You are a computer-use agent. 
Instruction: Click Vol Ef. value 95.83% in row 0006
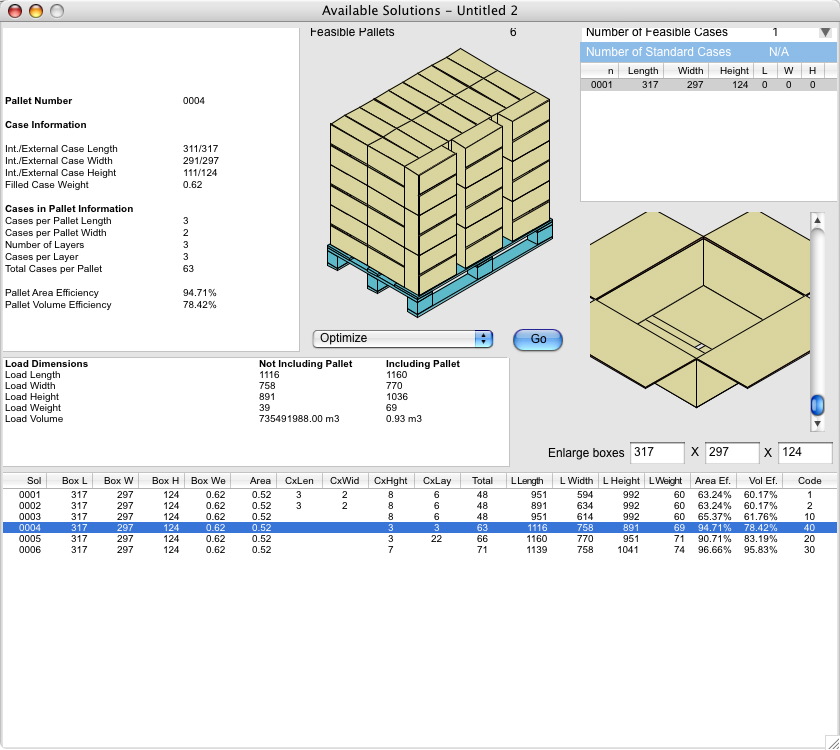point(760,550)
